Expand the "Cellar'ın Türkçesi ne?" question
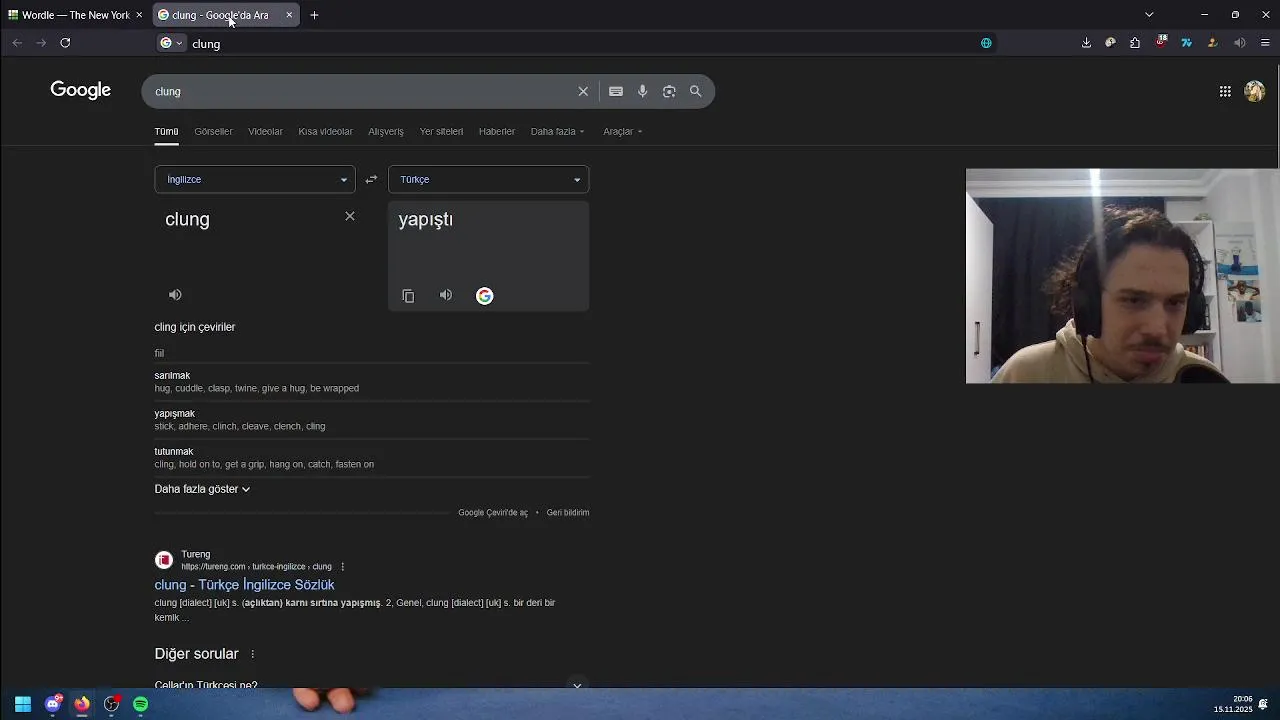Image resolution: width=1280 pixels, height=720 pixels. pyautogui.click(x=370, y=685)
